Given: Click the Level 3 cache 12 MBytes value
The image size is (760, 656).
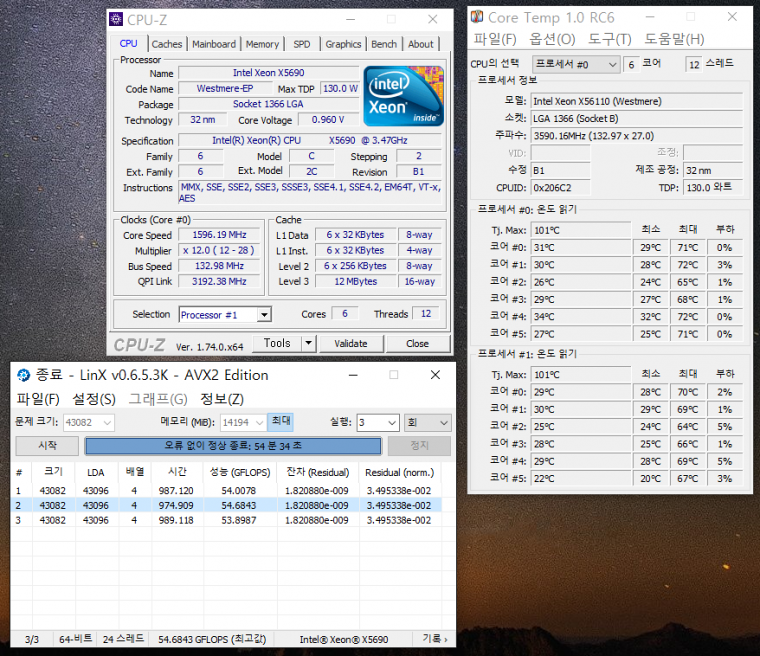Looking at the screenshot, I should 356,281.
